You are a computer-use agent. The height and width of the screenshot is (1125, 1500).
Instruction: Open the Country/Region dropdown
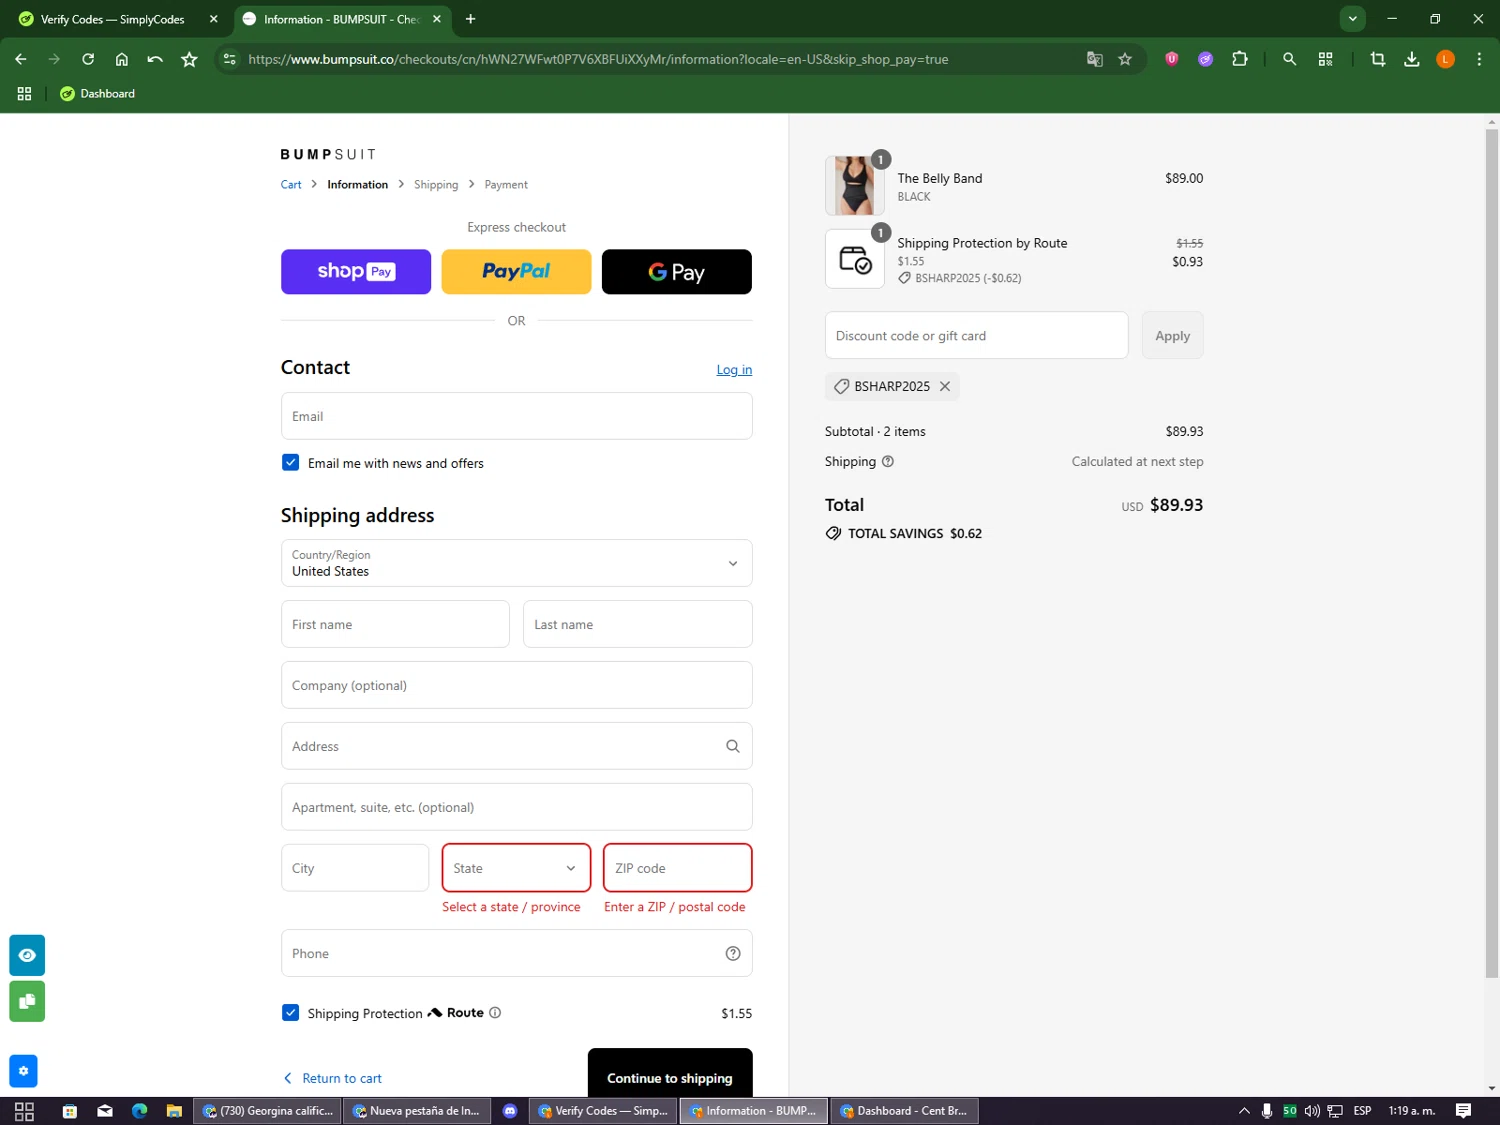516,563
